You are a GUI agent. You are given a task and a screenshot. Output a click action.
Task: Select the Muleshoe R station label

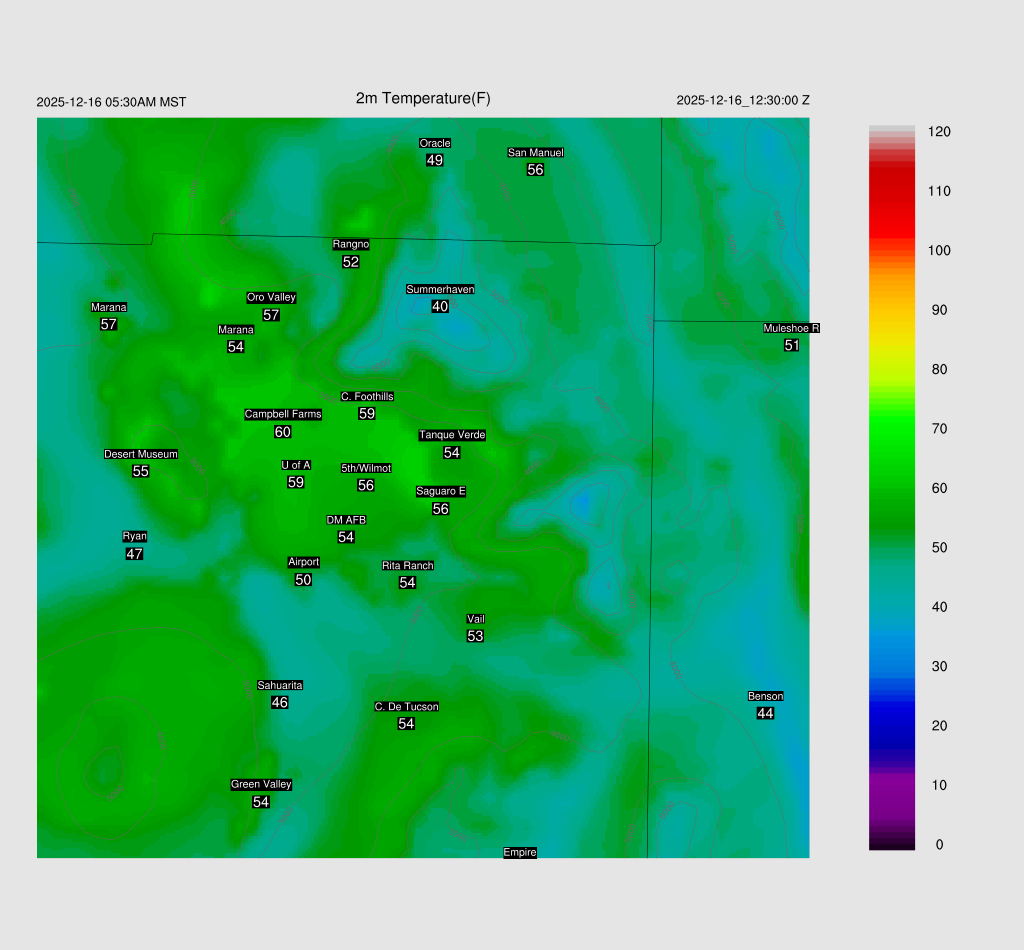(791, 328)
